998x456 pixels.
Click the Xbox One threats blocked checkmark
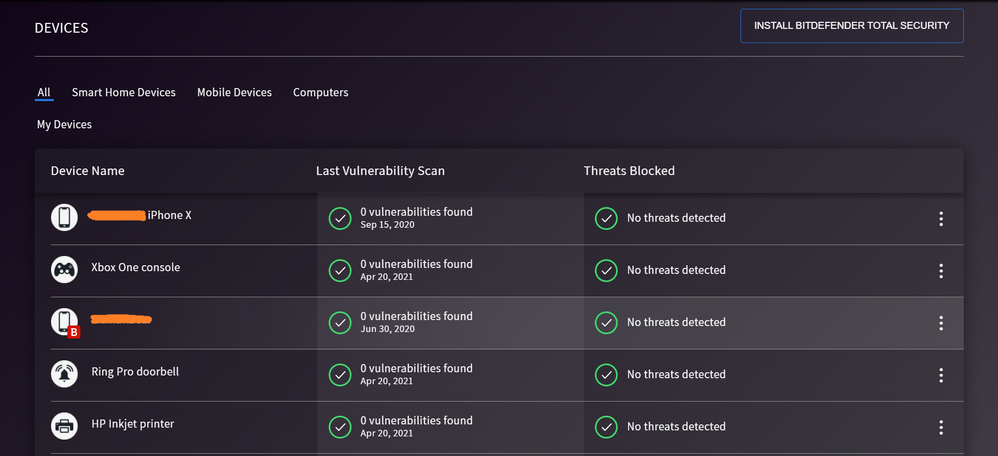(x=605, y=270)
